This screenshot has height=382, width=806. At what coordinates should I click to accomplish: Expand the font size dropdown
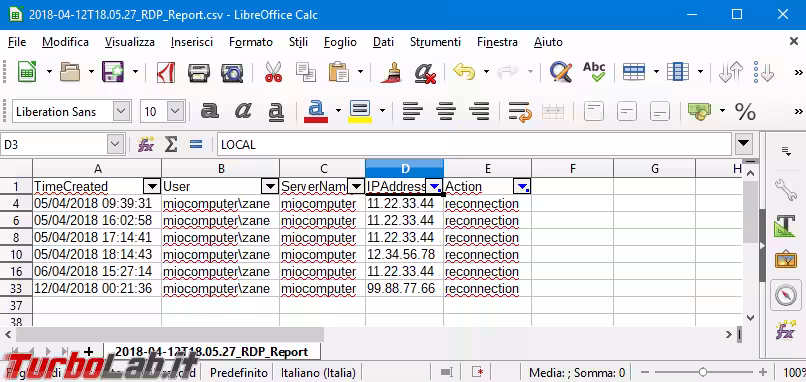pyautogui.click(x=176, y=111)
